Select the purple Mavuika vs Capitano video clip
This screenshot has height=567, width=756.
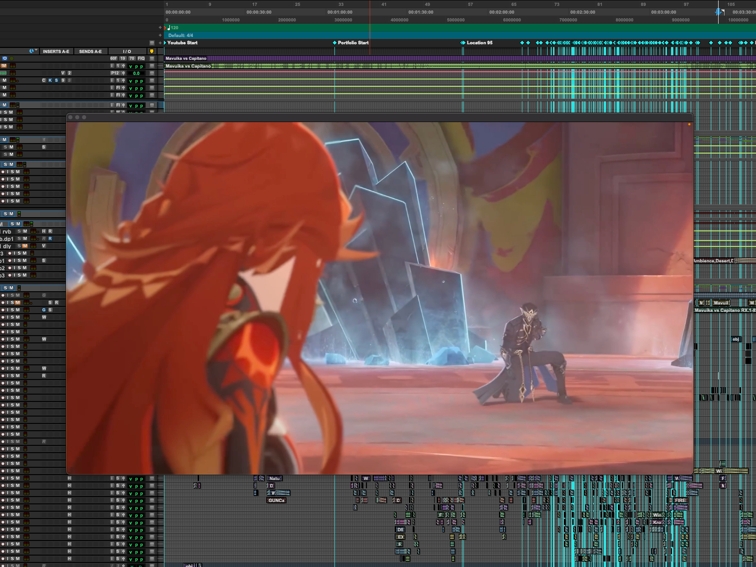tap(460, 58)
